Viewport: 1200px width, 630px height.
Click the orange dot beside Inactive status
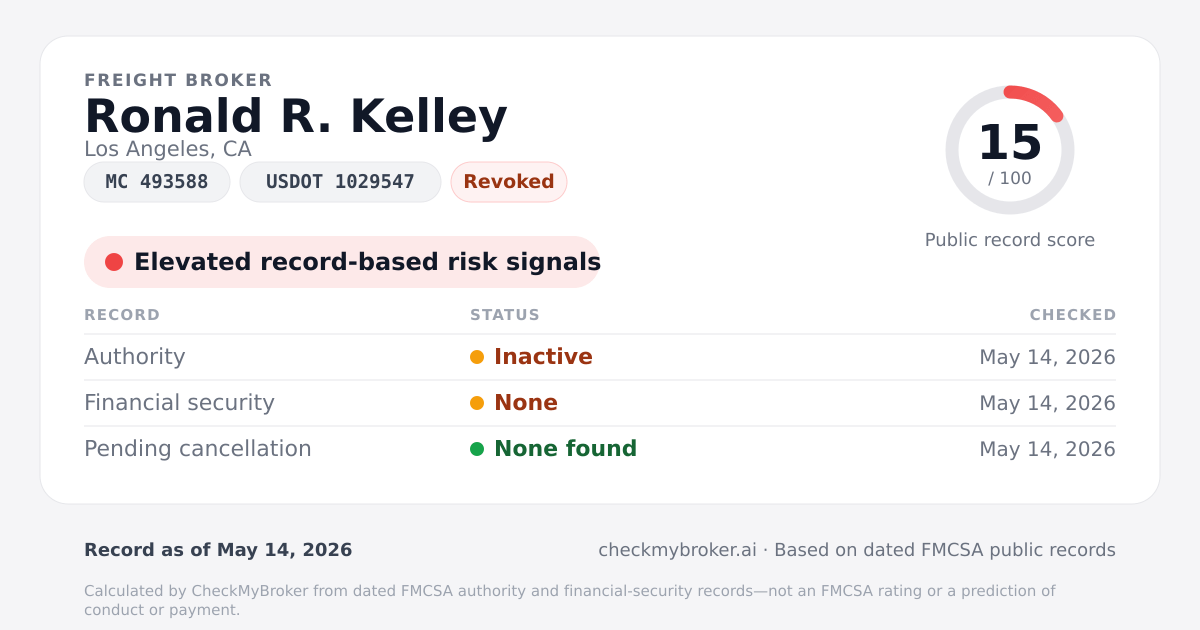tap(477, 357)
